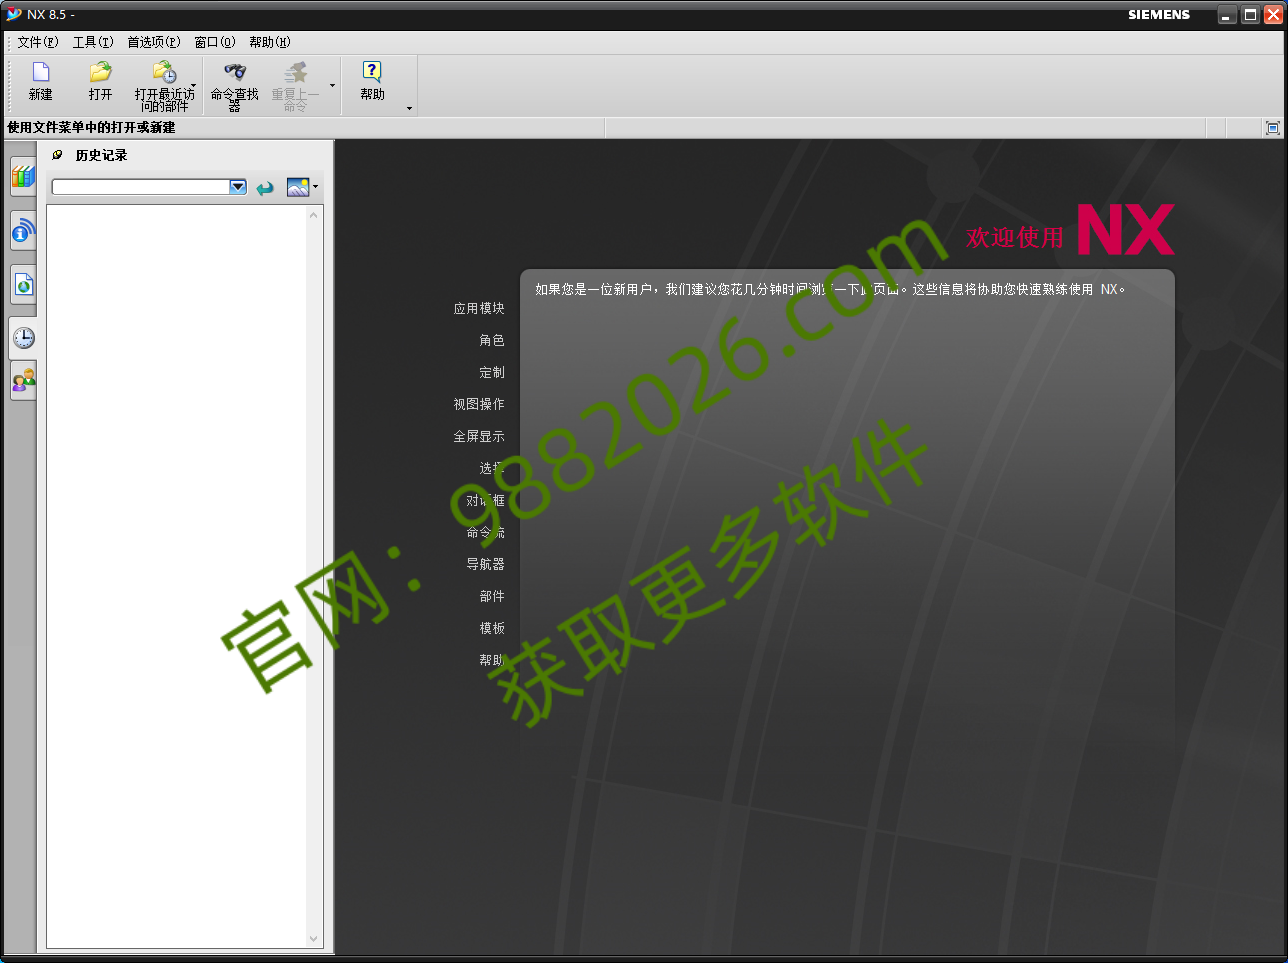Select the 部件 welcome topic

coord(492,596)
